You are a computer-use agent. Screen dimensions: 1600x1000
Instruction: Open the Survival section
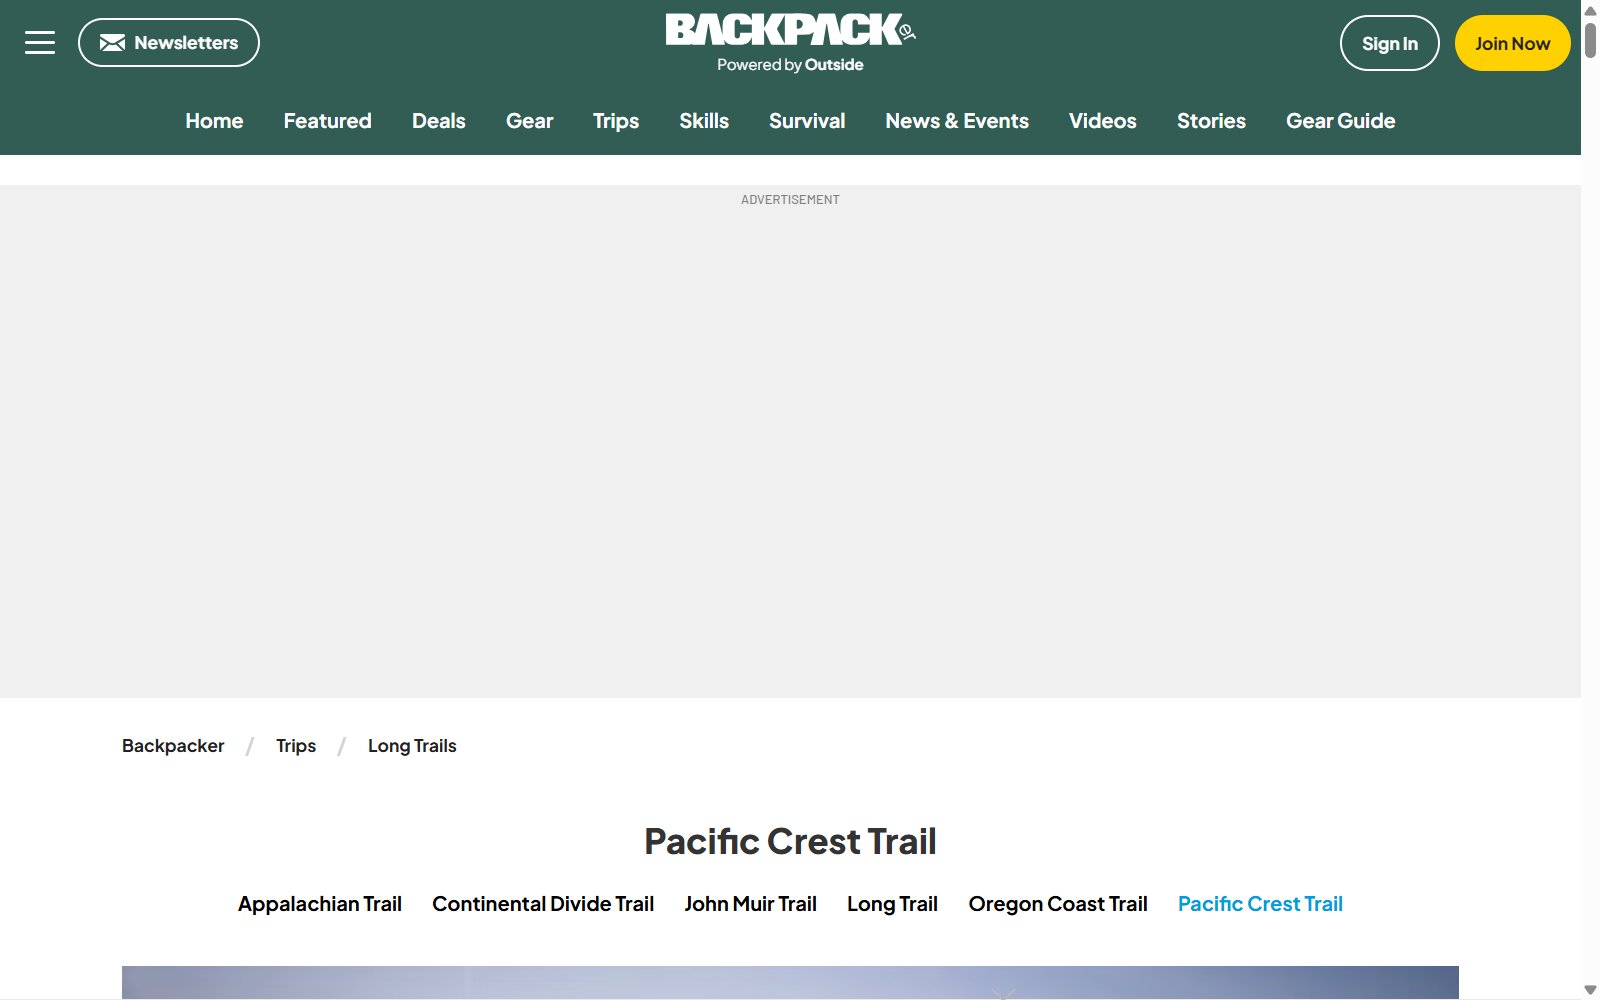[807, 121]
